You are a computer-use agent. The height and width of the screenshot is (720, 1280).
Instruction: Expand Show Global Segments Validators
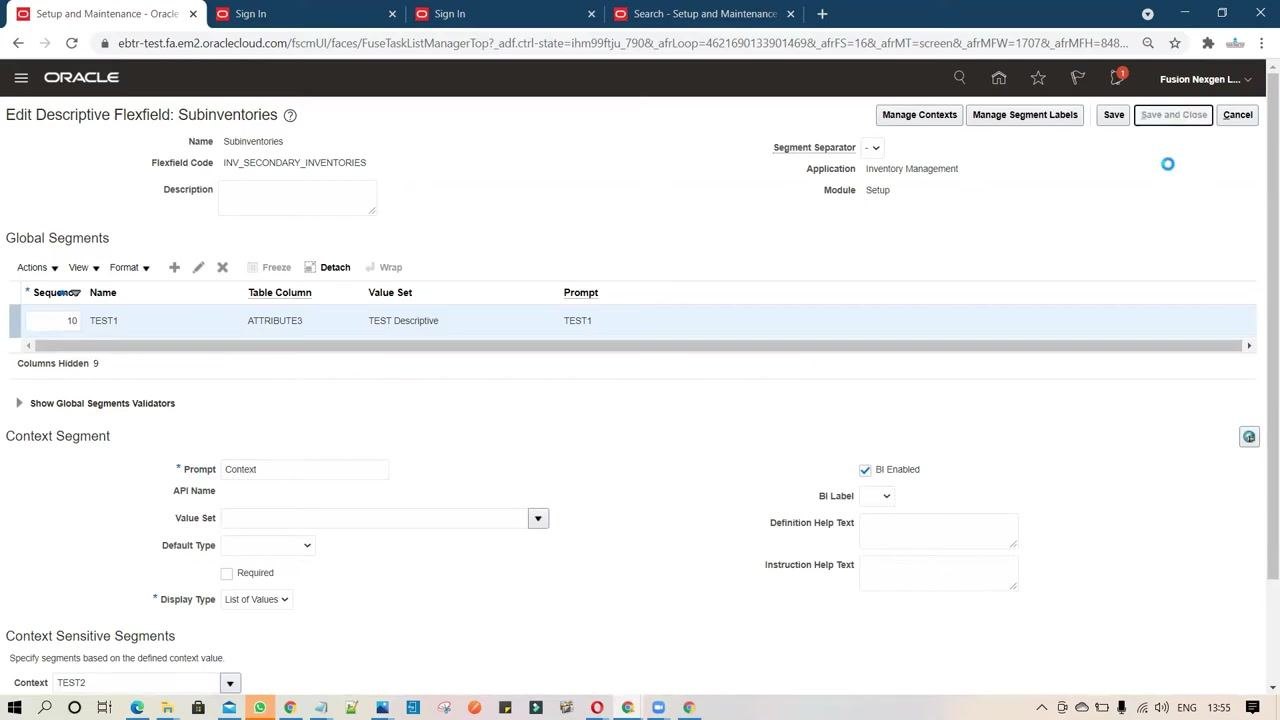(19, 403)
